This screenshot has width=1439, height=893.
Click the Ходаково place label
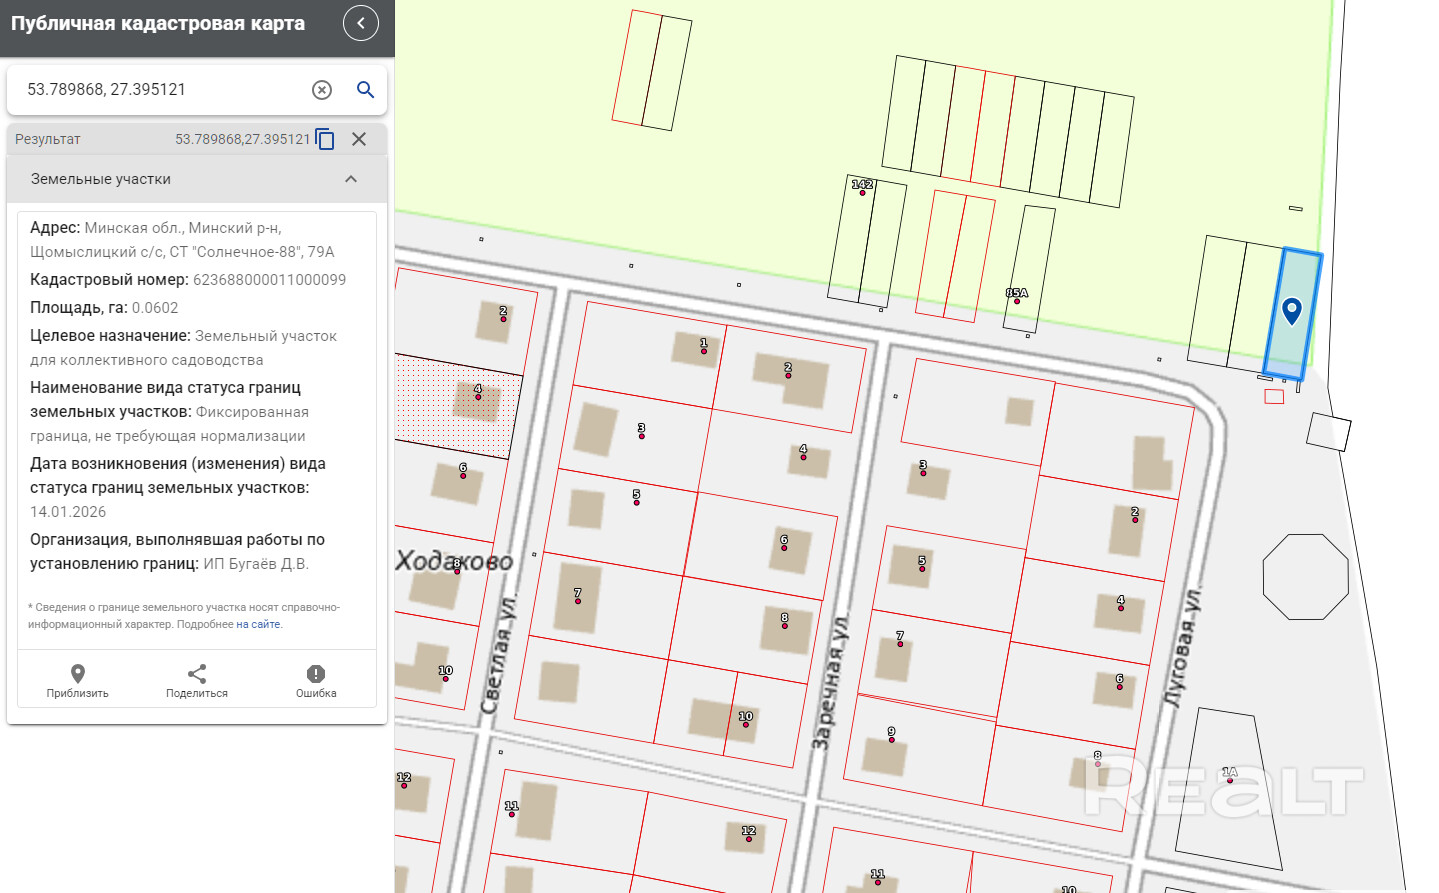click(454, 561)
